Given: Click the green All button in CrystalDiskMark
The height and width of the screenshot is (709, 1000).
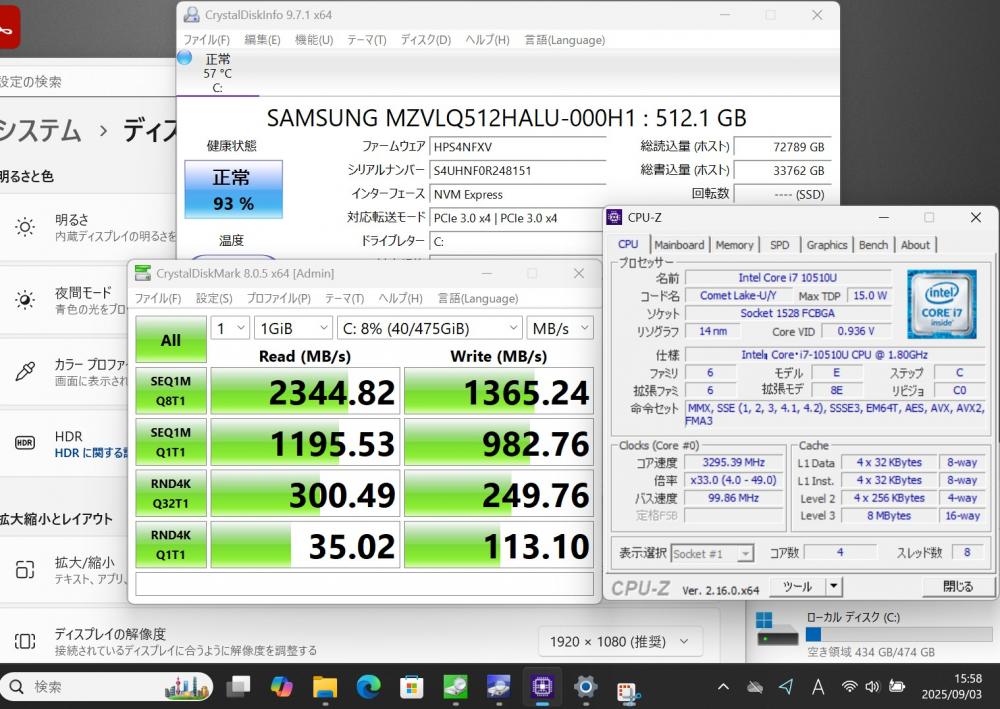Looking at the screenshot, I should [x=171, y=340].
